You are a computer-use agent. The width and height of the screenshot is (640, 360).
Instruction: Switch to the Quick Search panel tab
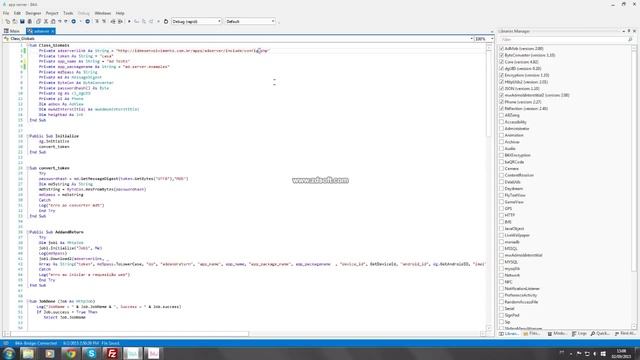[x=600, y=334]
